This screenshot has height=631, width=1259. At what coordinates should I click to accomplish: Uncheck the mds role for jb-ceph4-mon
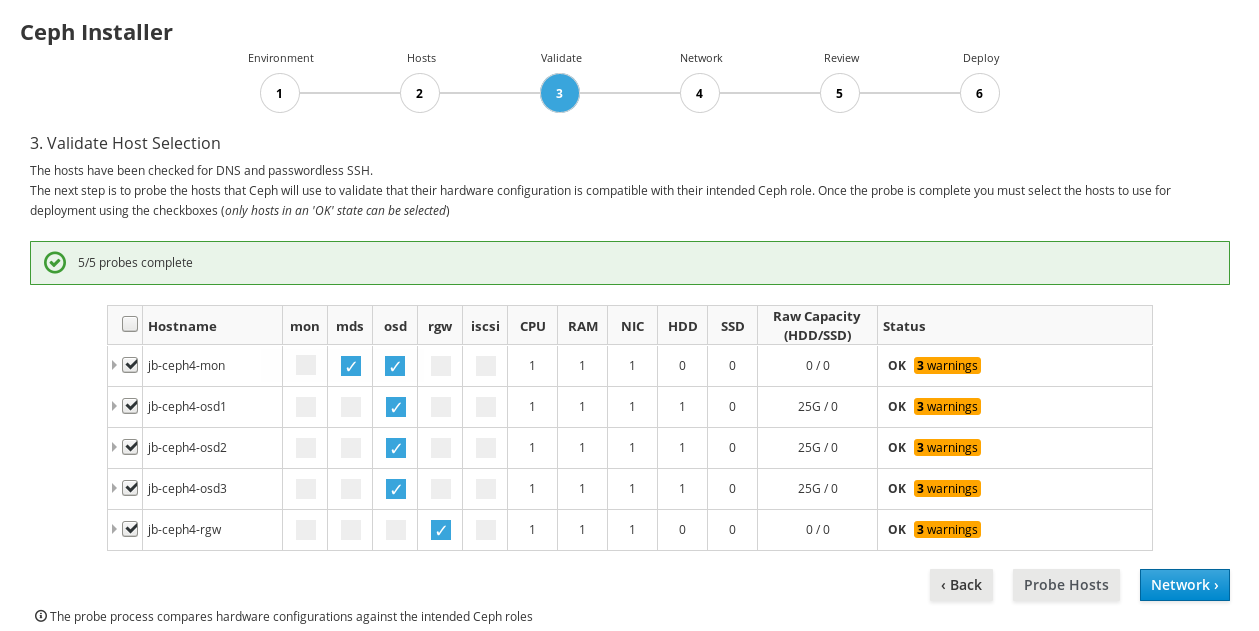tap(351, 366)
